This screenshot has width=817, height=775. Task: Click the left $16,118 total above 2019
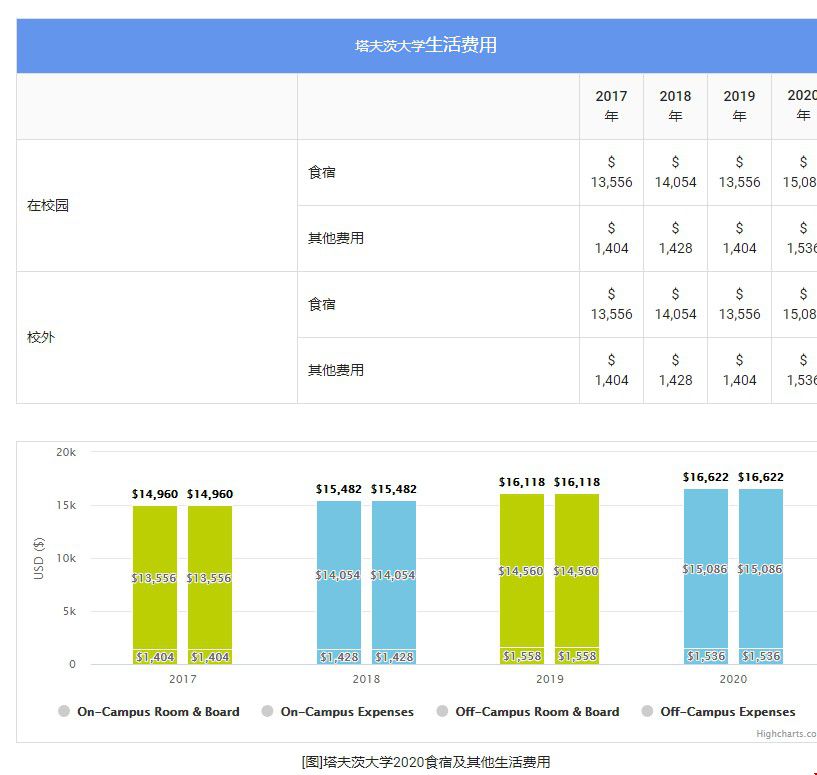[x=522, y=482]
